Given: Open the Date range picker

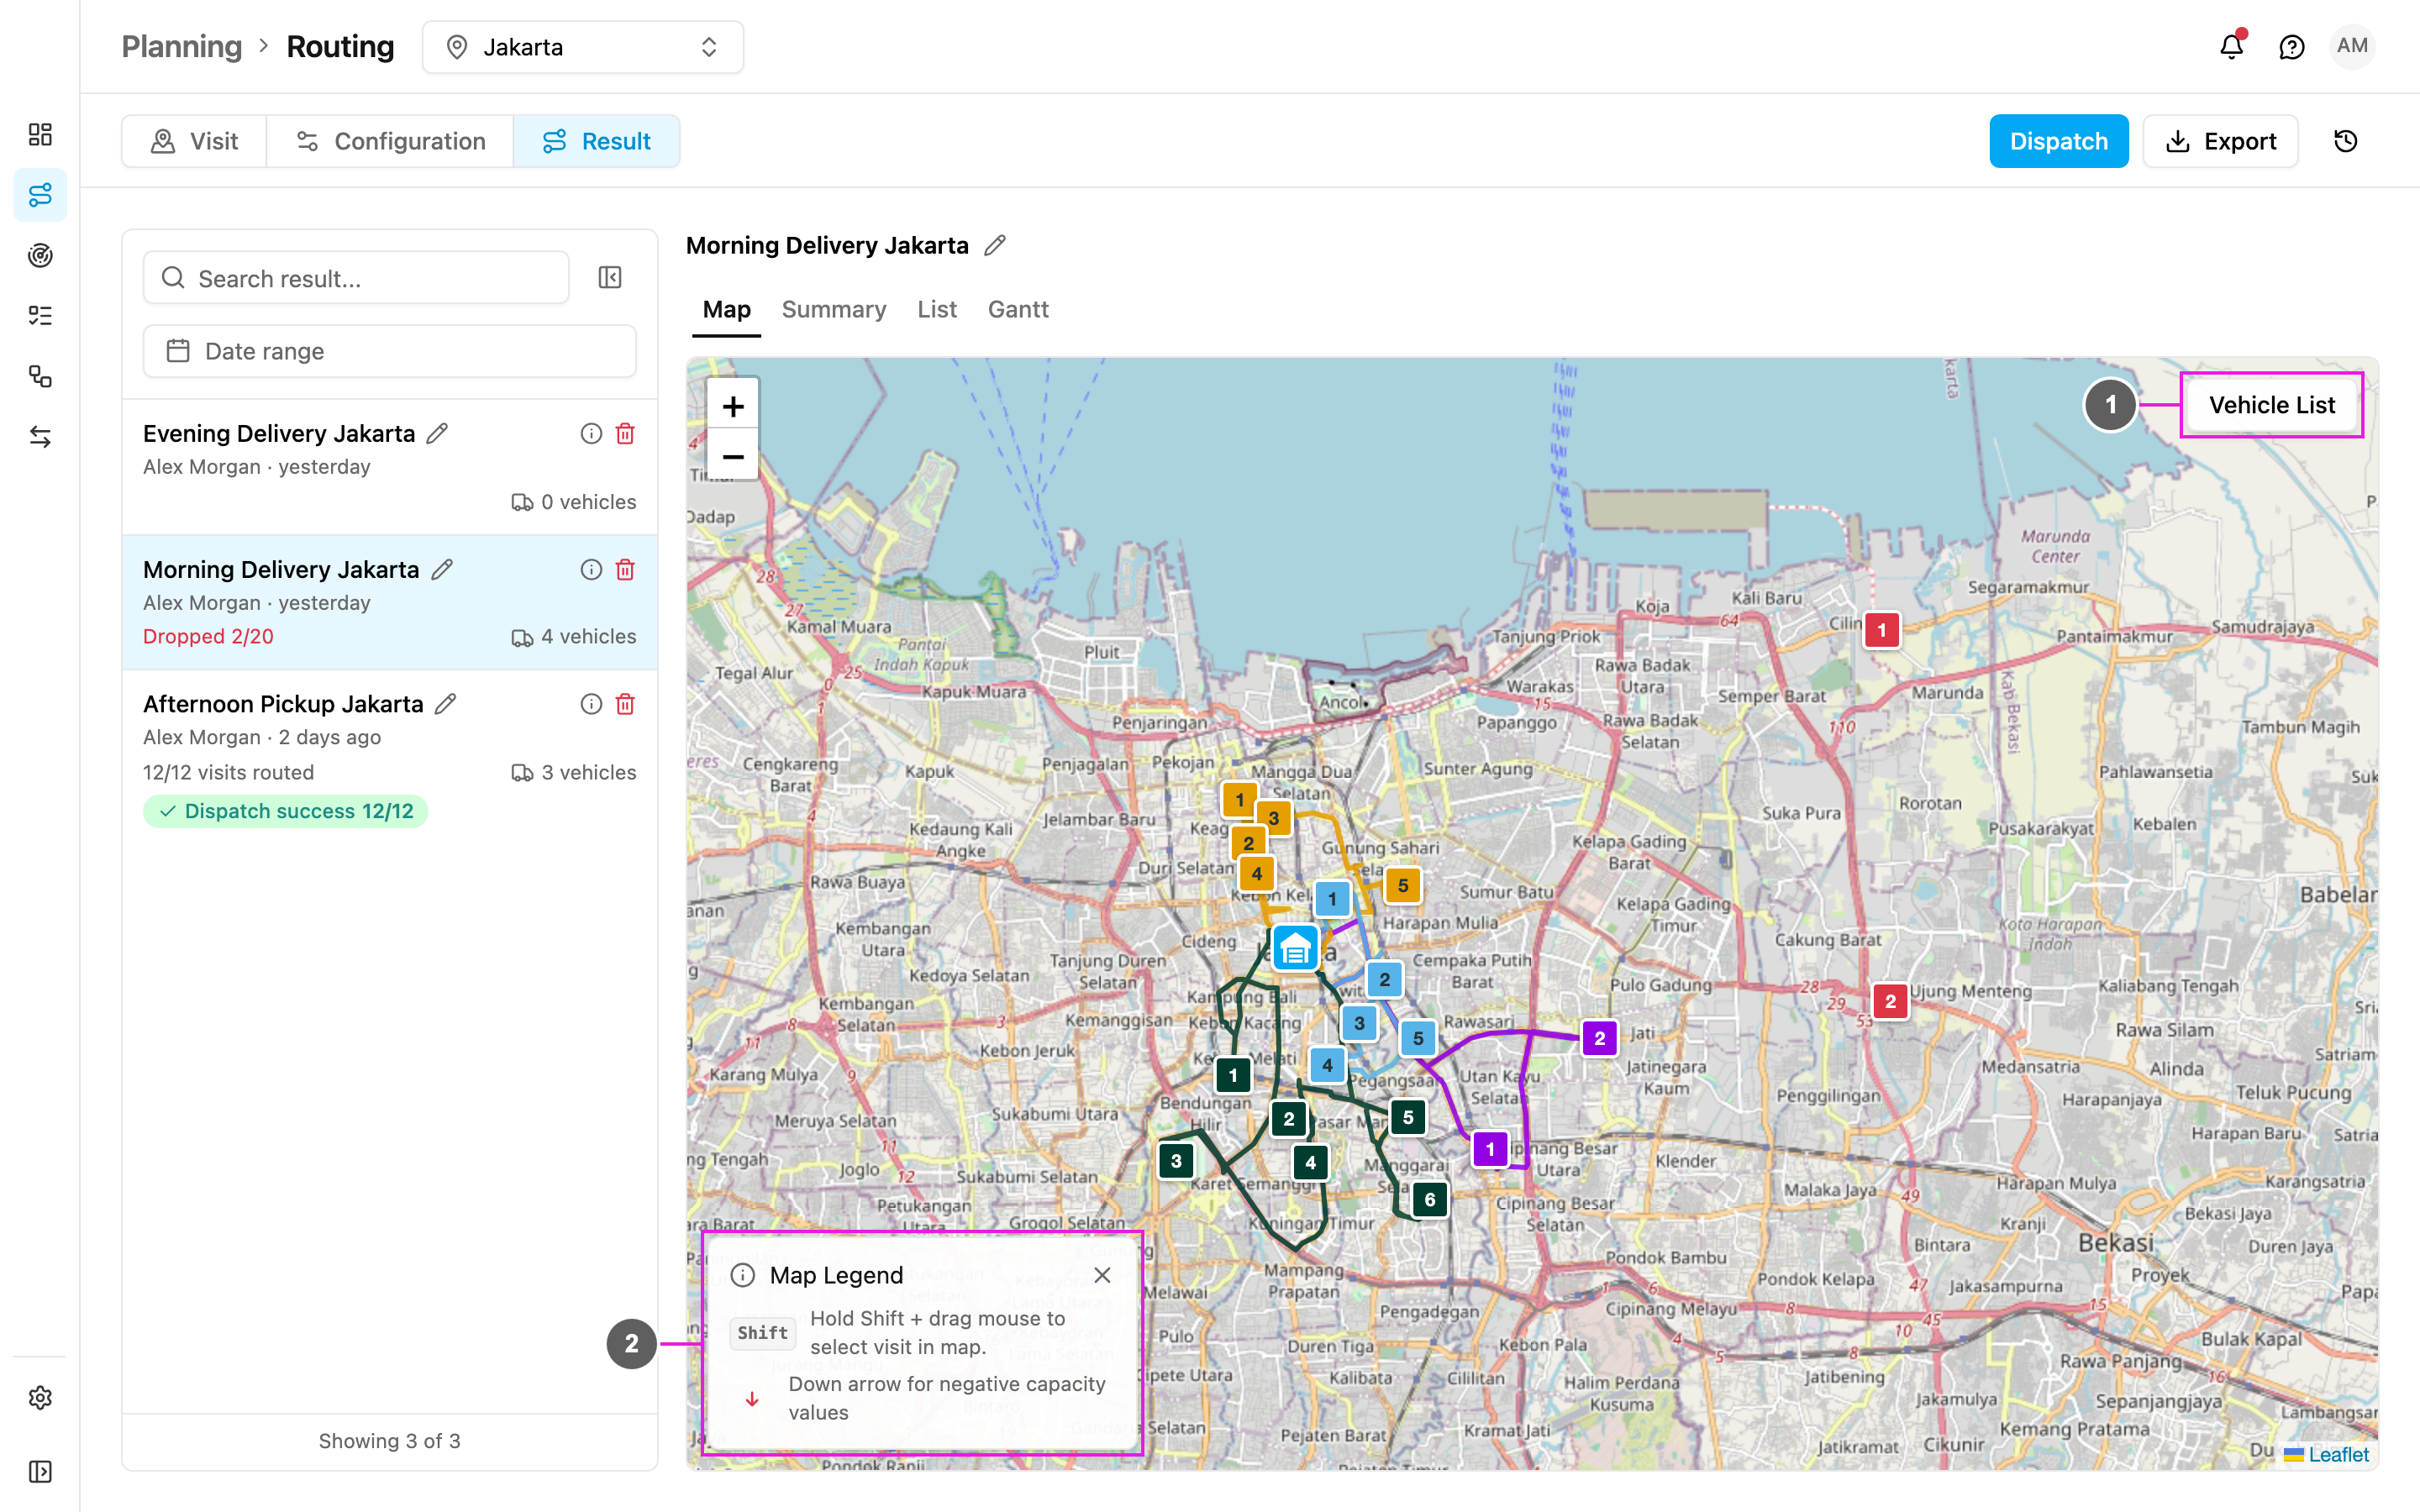Looking at the screenshot, I should pos(390,351).
